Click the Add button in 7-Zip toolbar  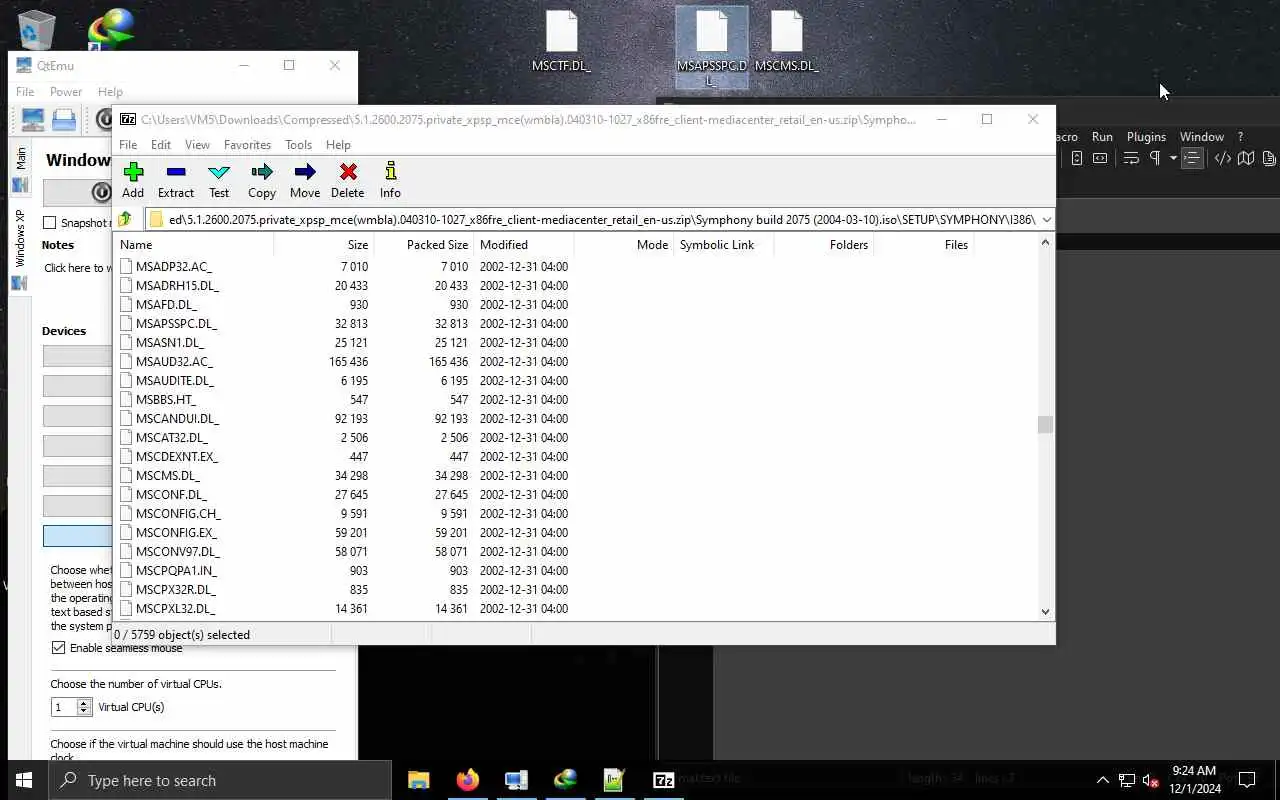(x=133, y=181)
